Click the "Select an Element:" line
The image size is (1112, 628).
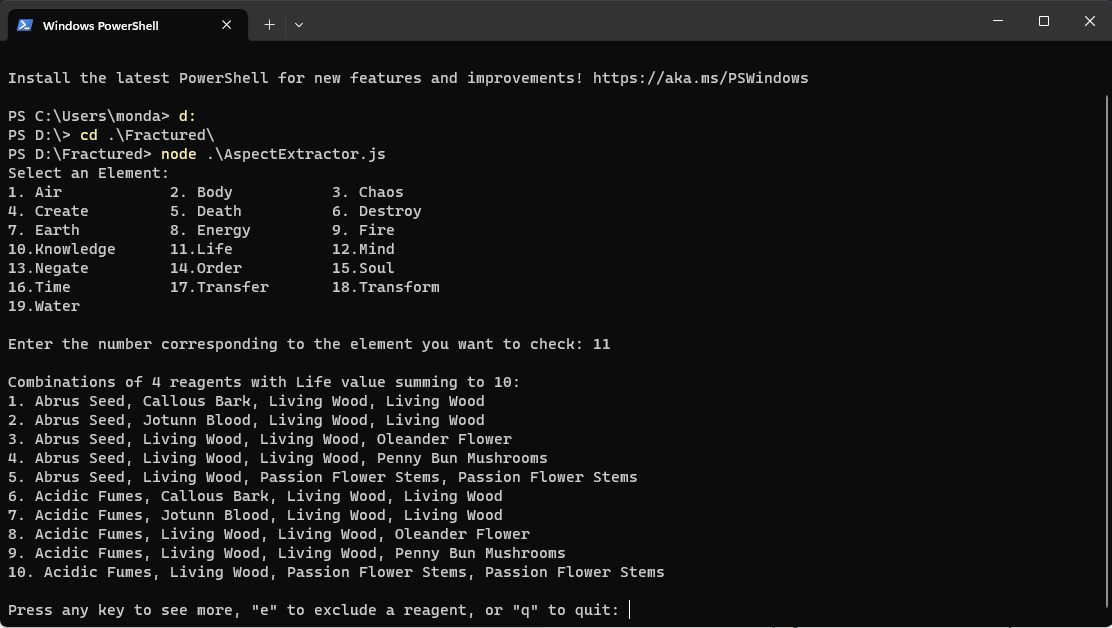89,173
